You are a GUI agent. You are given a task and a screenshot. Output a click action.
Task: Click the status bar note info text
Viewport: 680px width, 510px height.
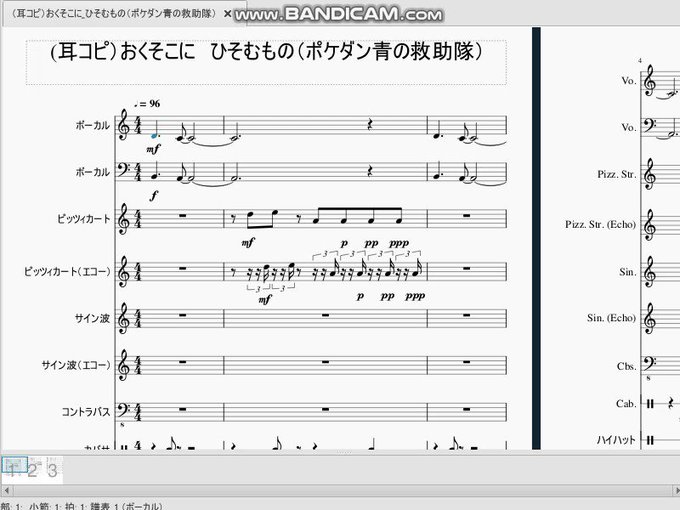[81, 507]
